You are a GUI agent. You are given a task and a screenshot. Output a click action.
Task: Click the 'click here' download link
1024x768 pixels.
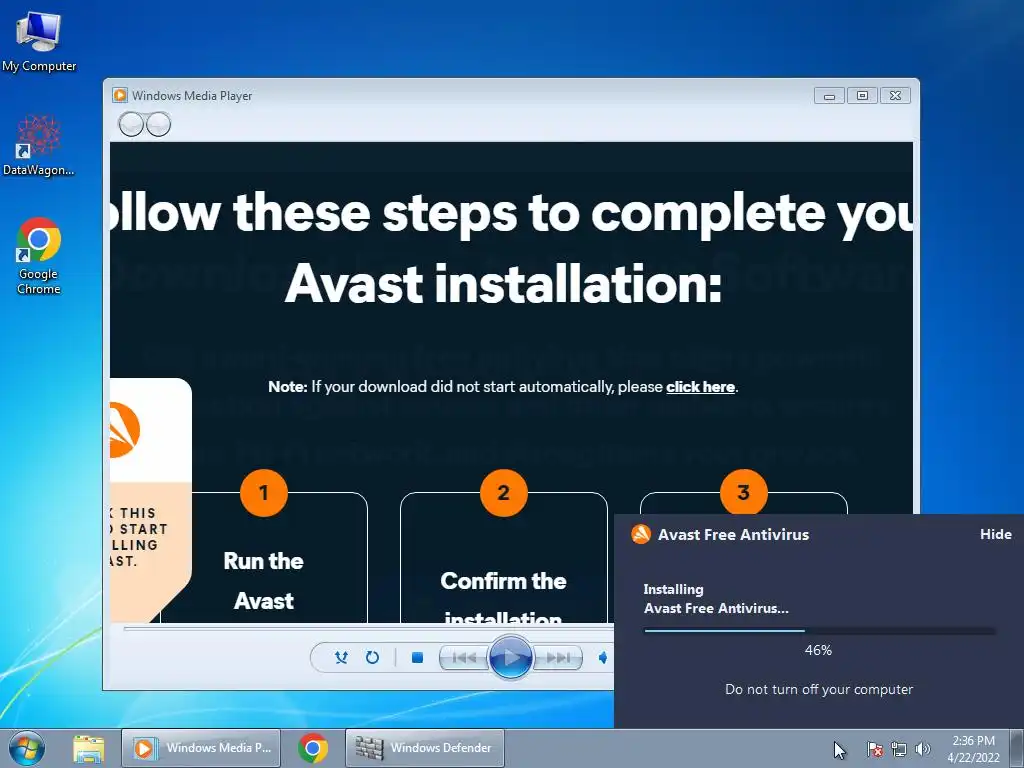[x=700, y=387]
